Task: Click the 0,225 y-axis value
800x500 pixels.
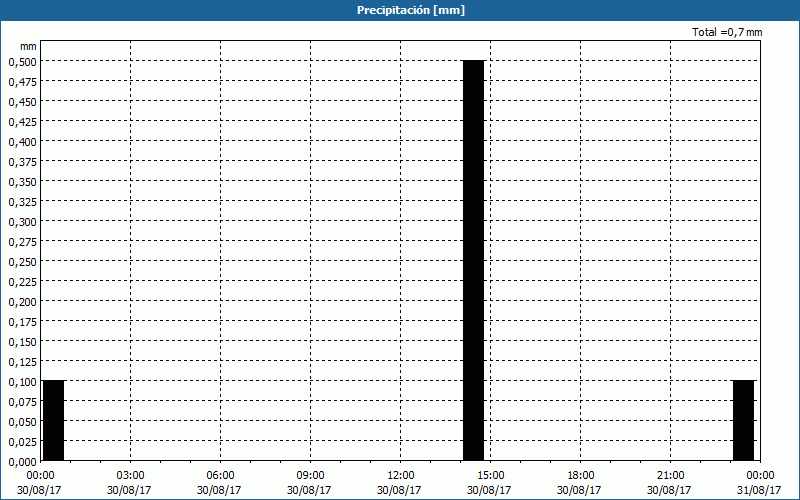Action: [22, 282]
